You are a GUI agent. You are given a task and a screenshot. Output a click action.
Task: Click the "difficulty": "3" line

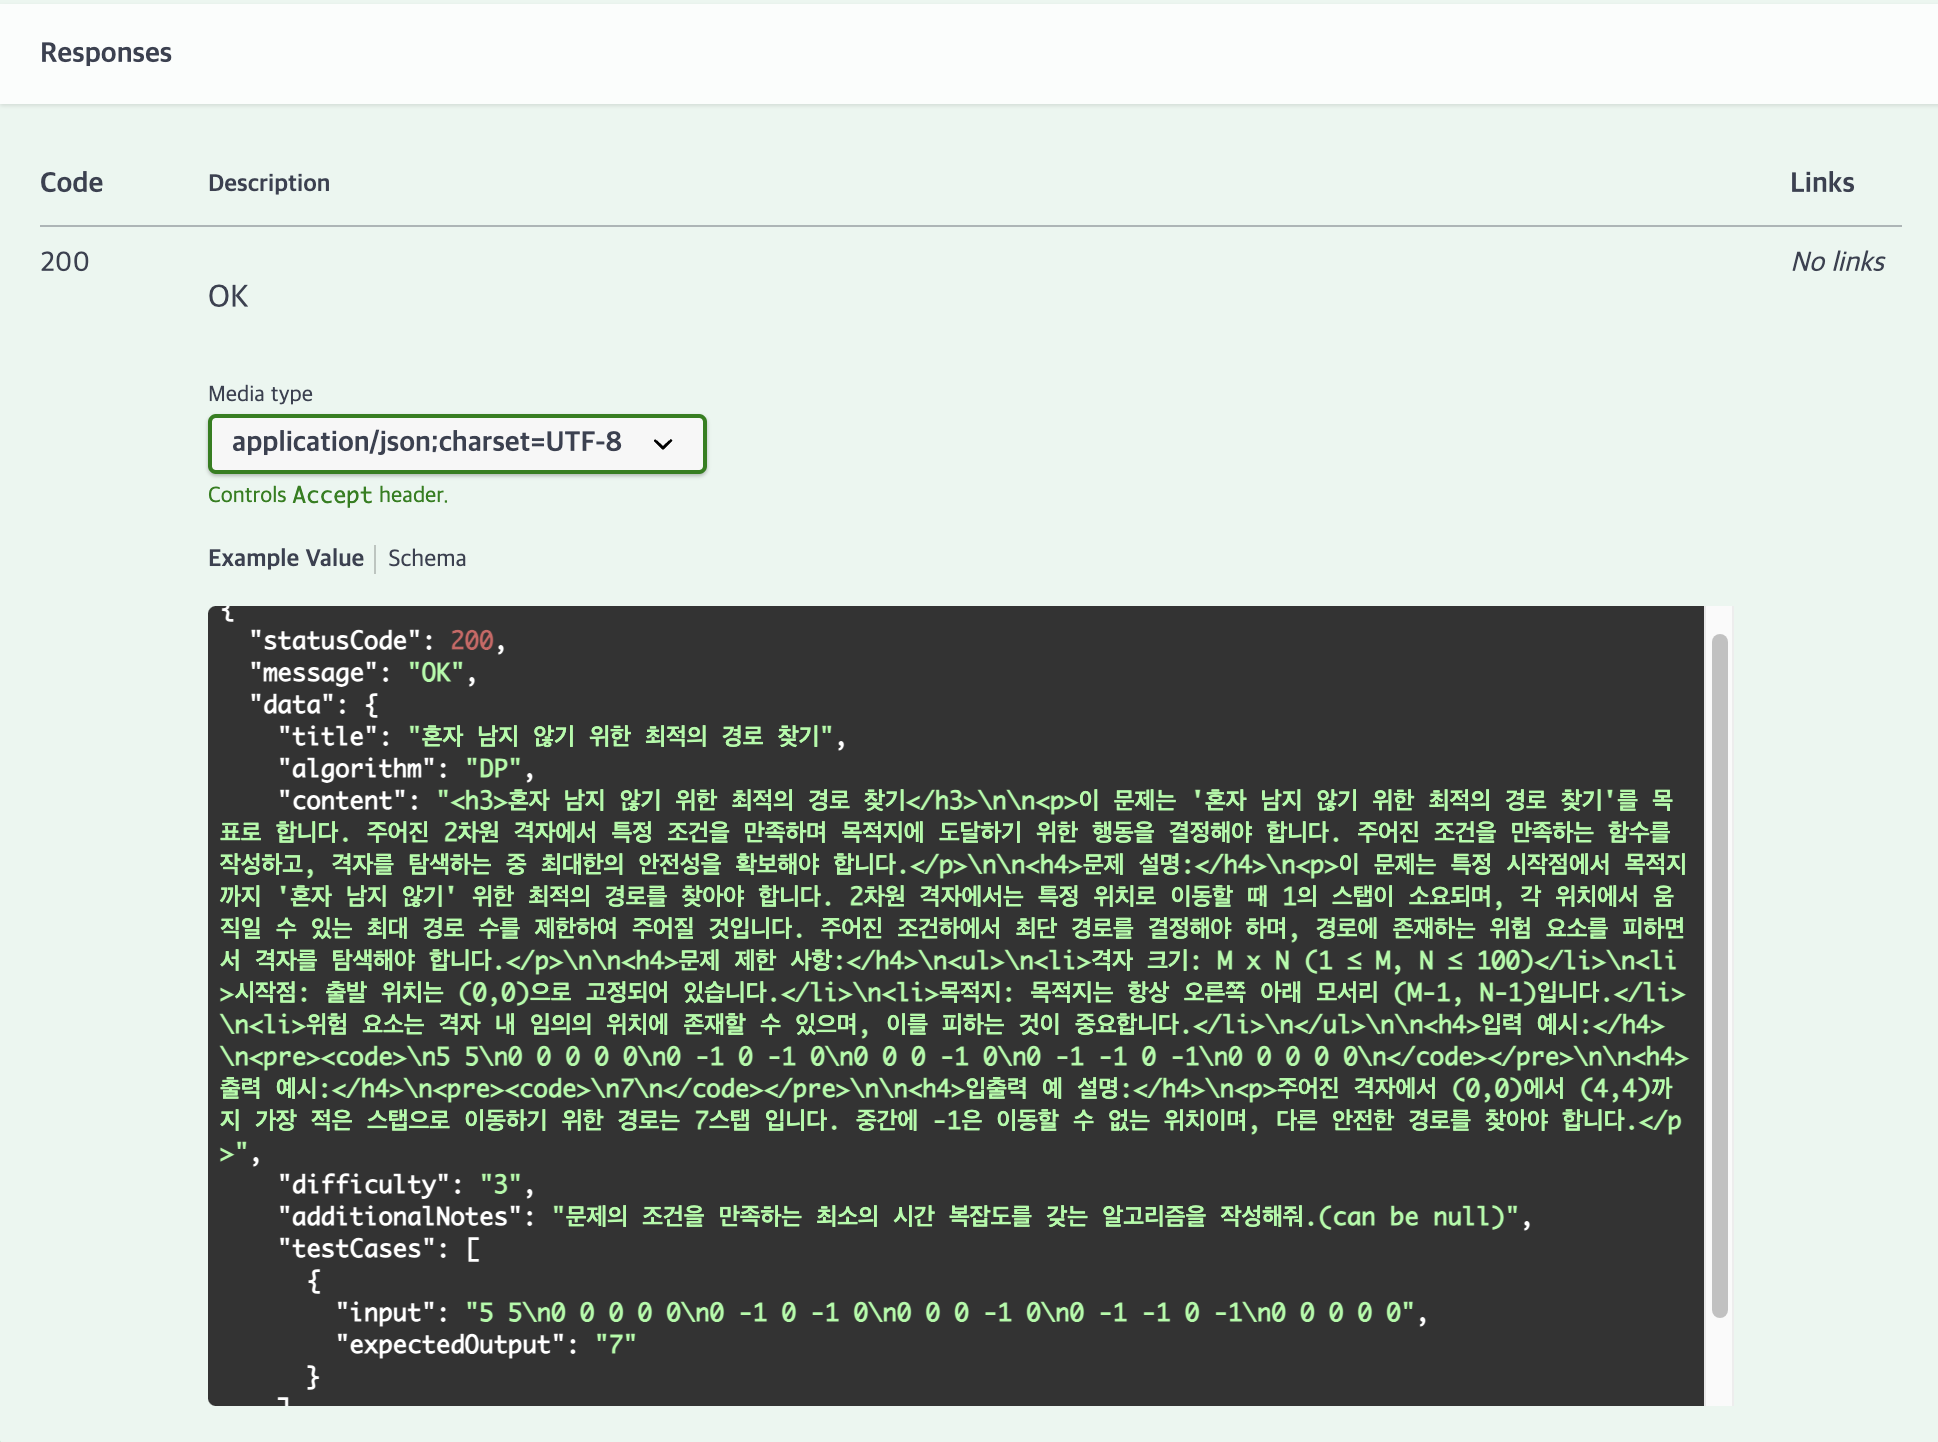[405, 1185]
